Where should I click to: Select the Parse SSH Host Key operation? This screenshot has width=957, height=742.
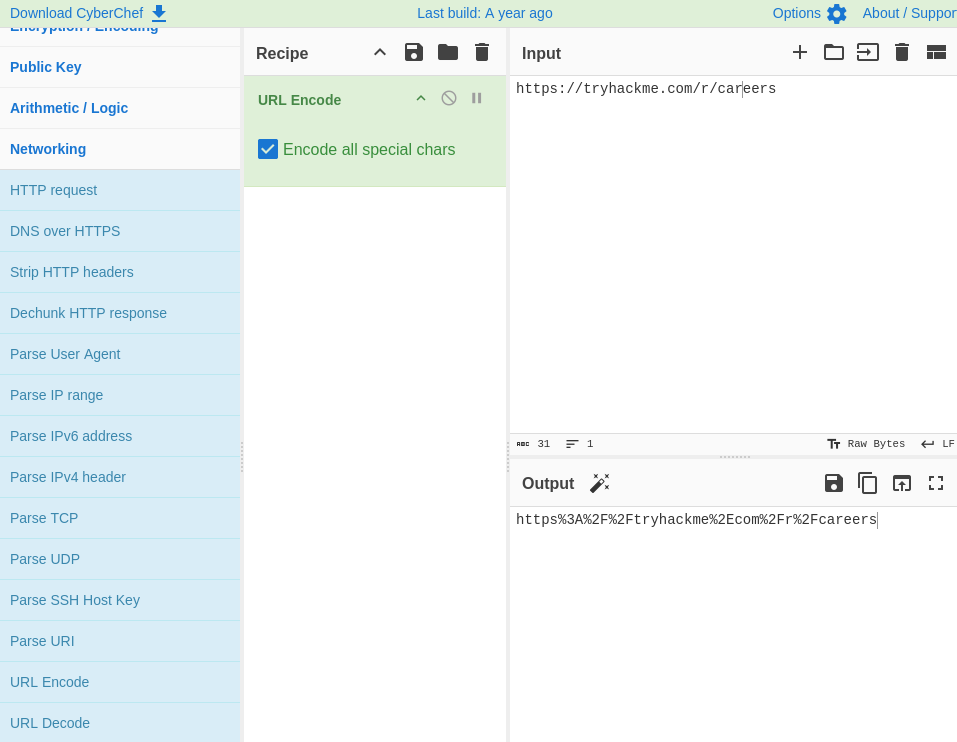[x=120, y=600]
